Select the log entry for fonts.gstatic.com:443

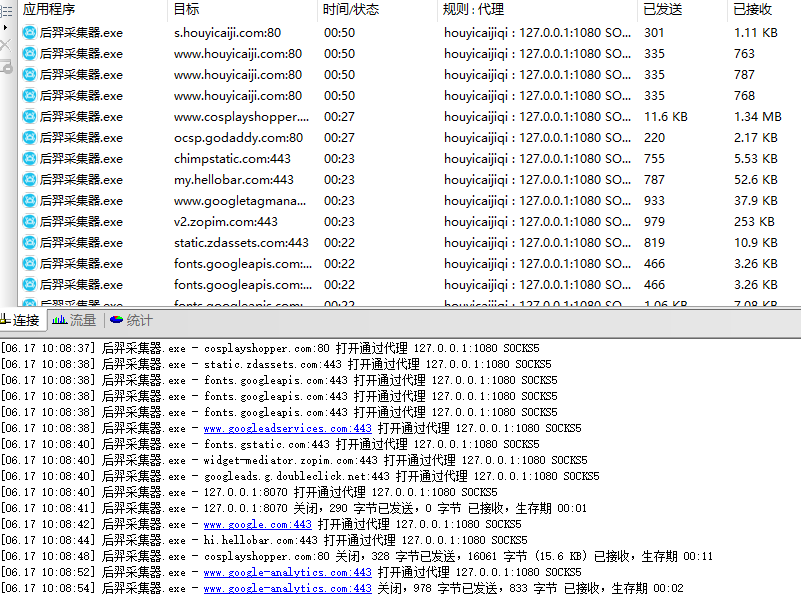point(270,444)
